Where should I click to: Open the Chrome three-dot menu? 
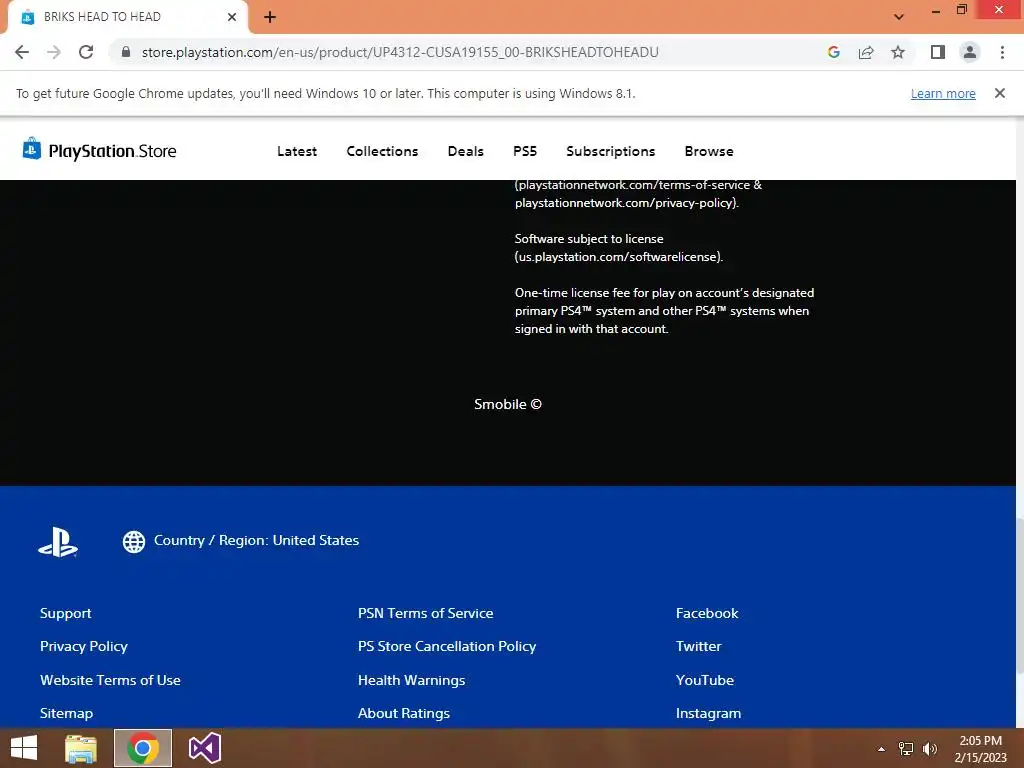[x=1002, y=52]
